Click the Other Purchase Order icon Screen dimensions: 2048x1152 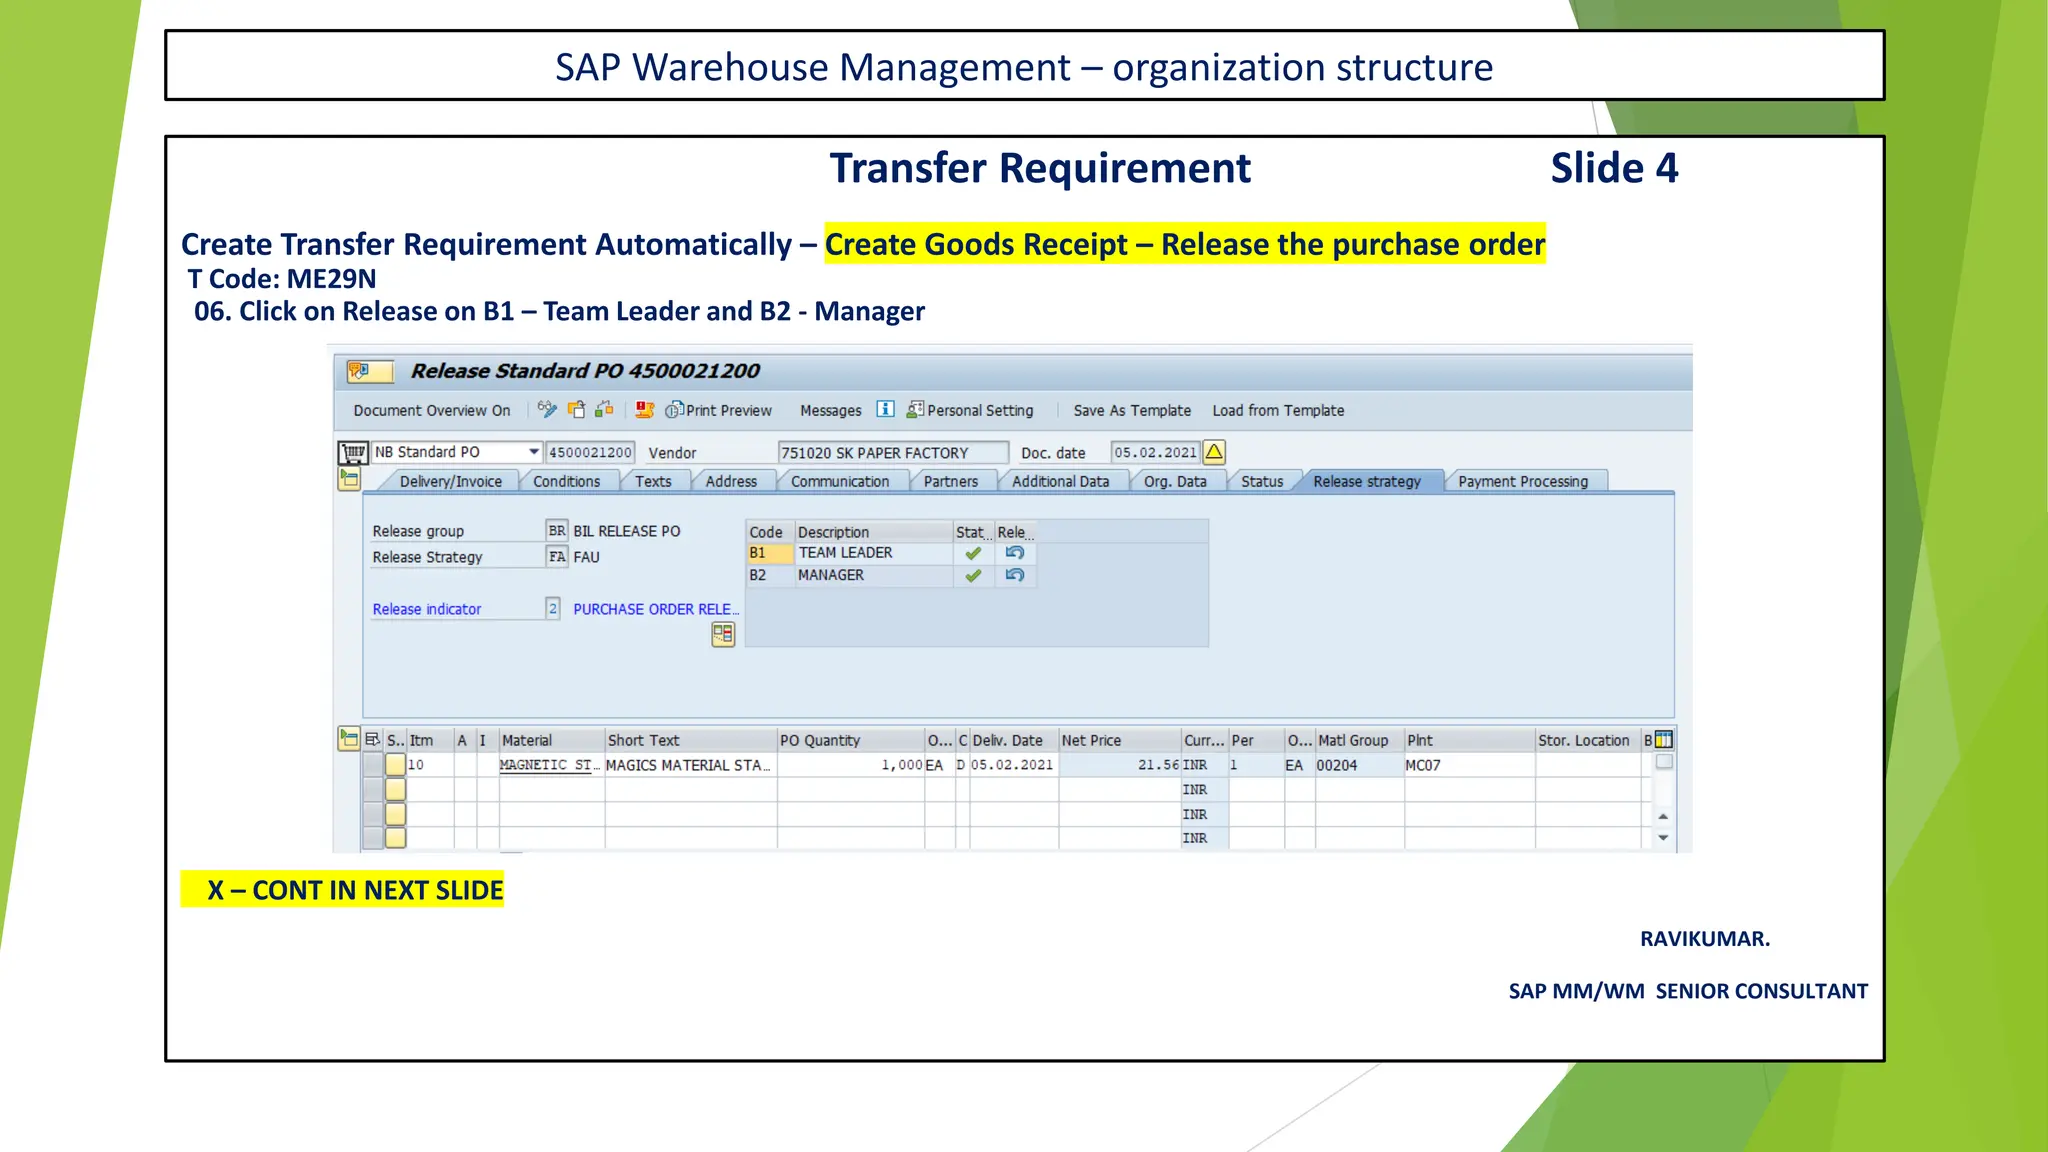(576, 409)
